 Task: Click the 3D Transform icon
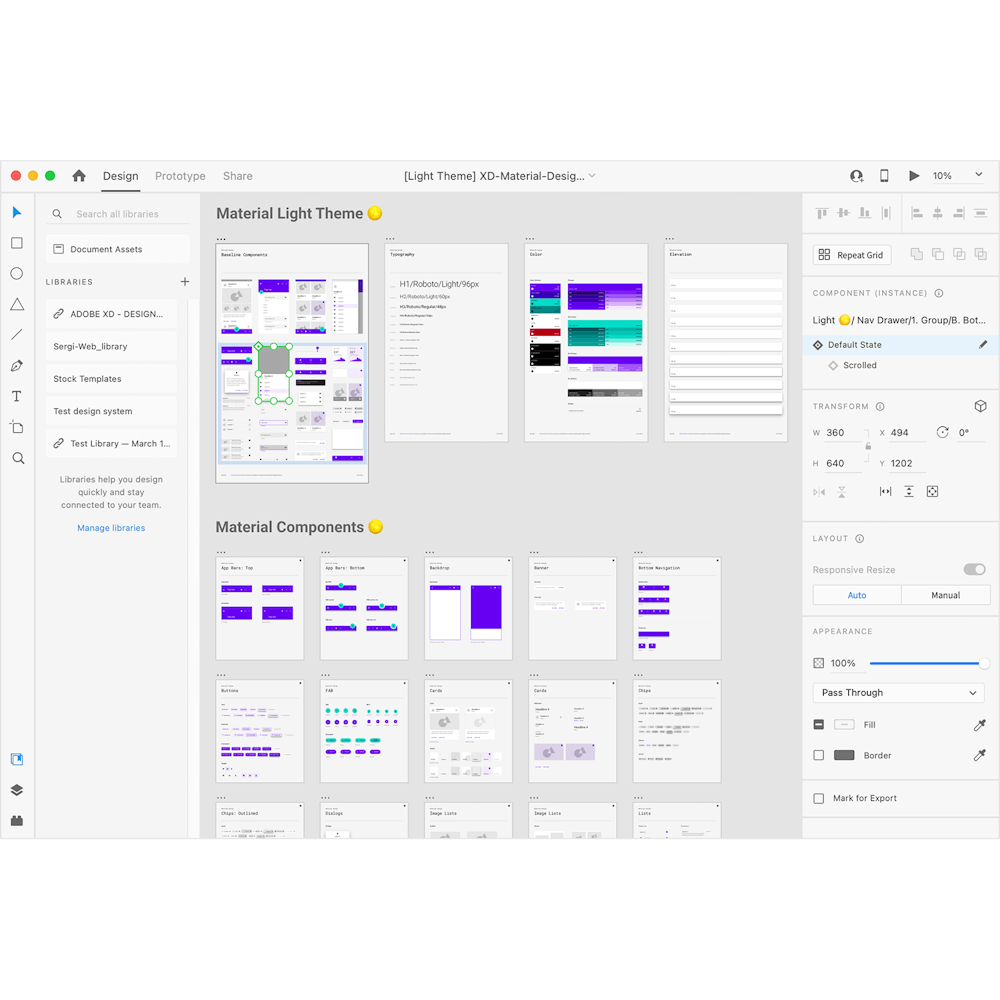coord(980,406)
